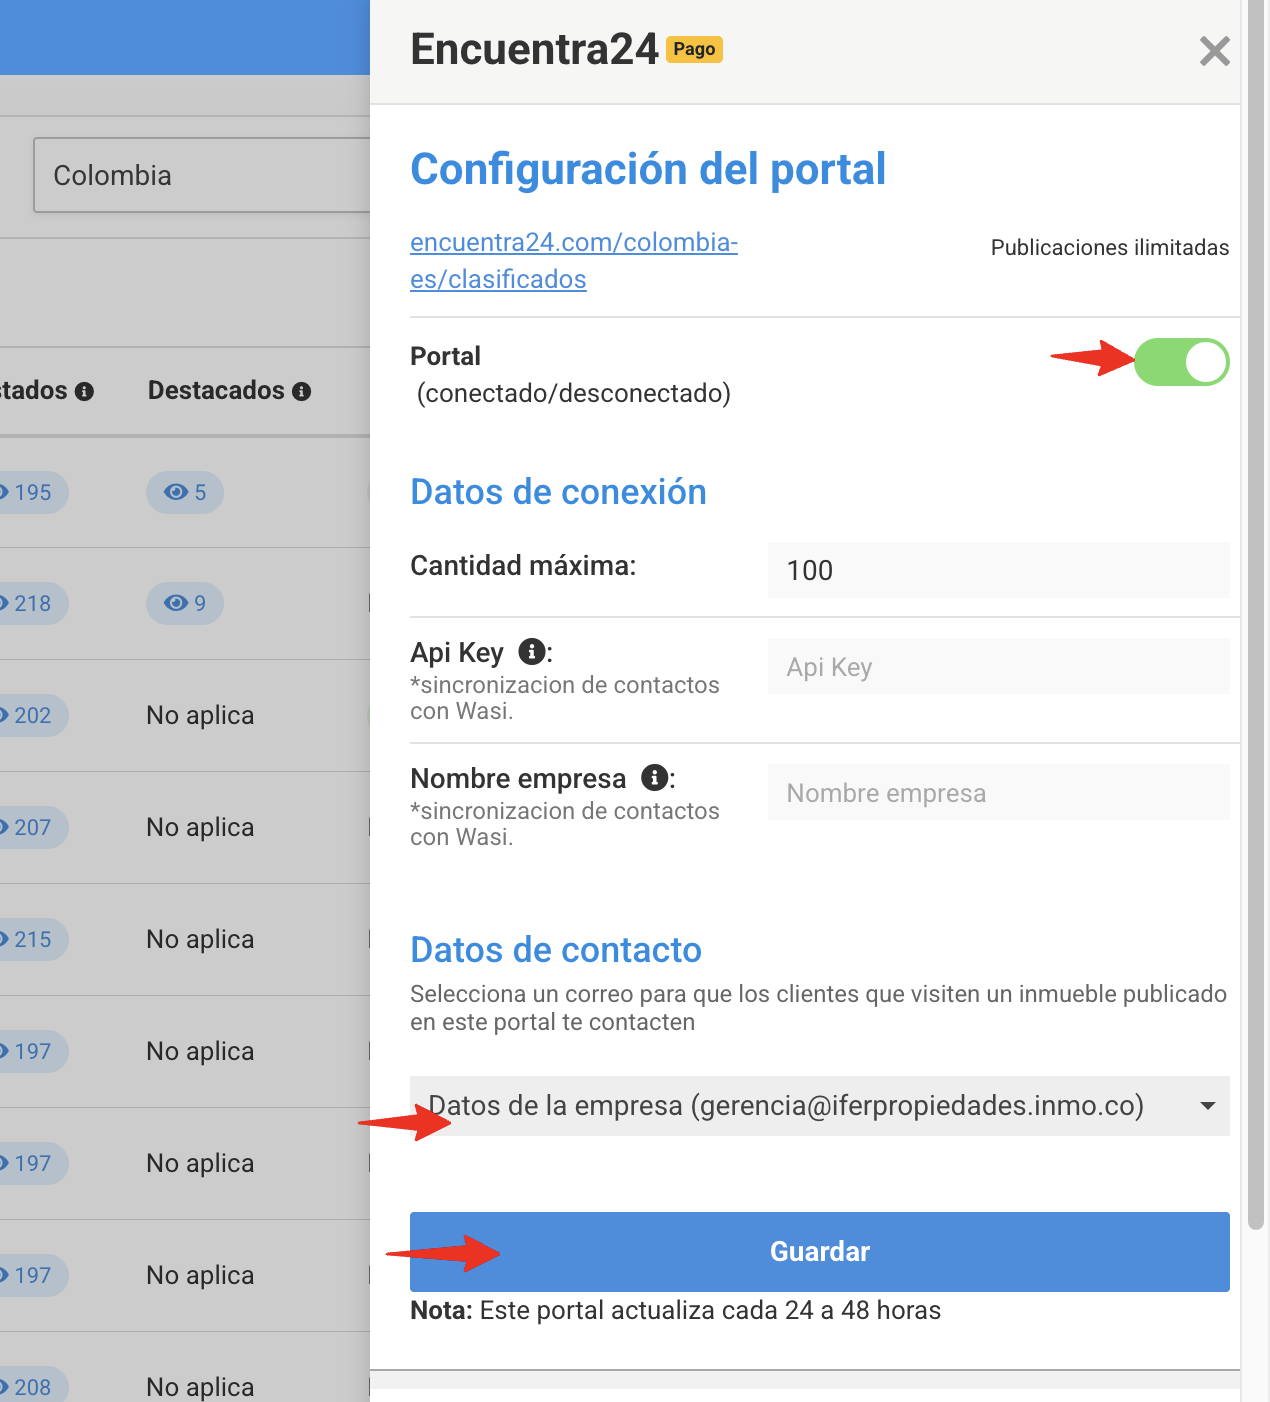Open the Datos de la empresa email dropdown
Screen dimensions: 1270x1402
pos(819,1106)
